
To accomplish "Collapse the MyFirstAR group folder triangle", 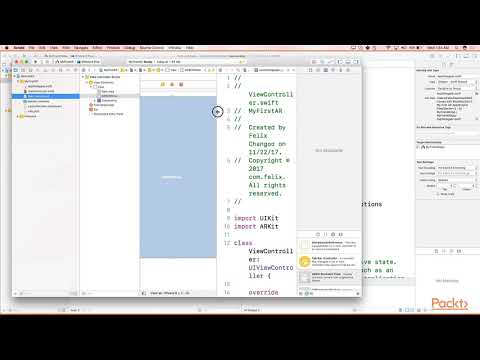I will [18, 81].
